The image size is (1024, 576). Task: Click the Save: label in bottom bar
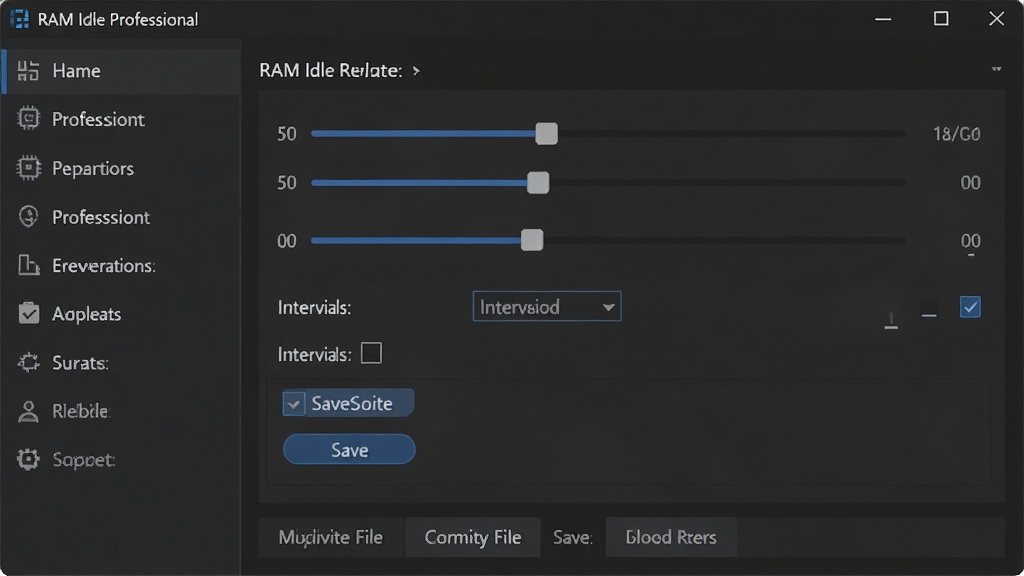[x=573, y=537]
